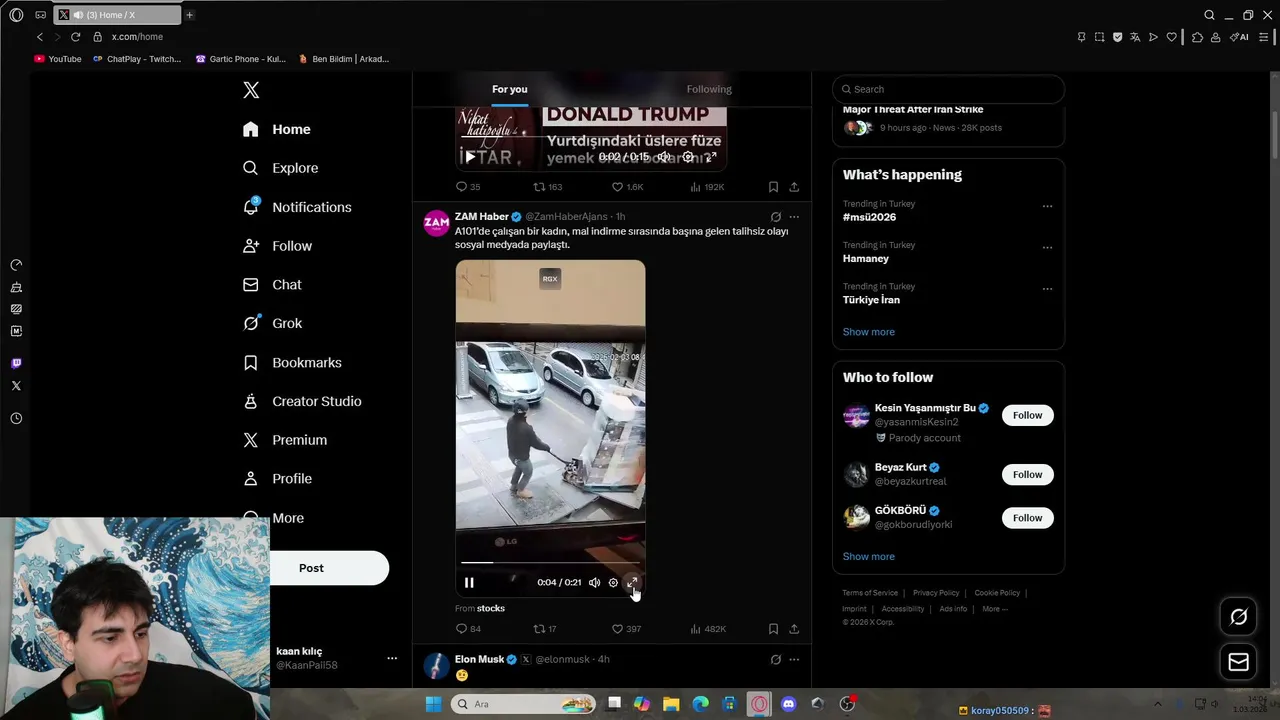Go to the Explore page
Viewport: 1280px width, 720px height.
click(281, 168)
